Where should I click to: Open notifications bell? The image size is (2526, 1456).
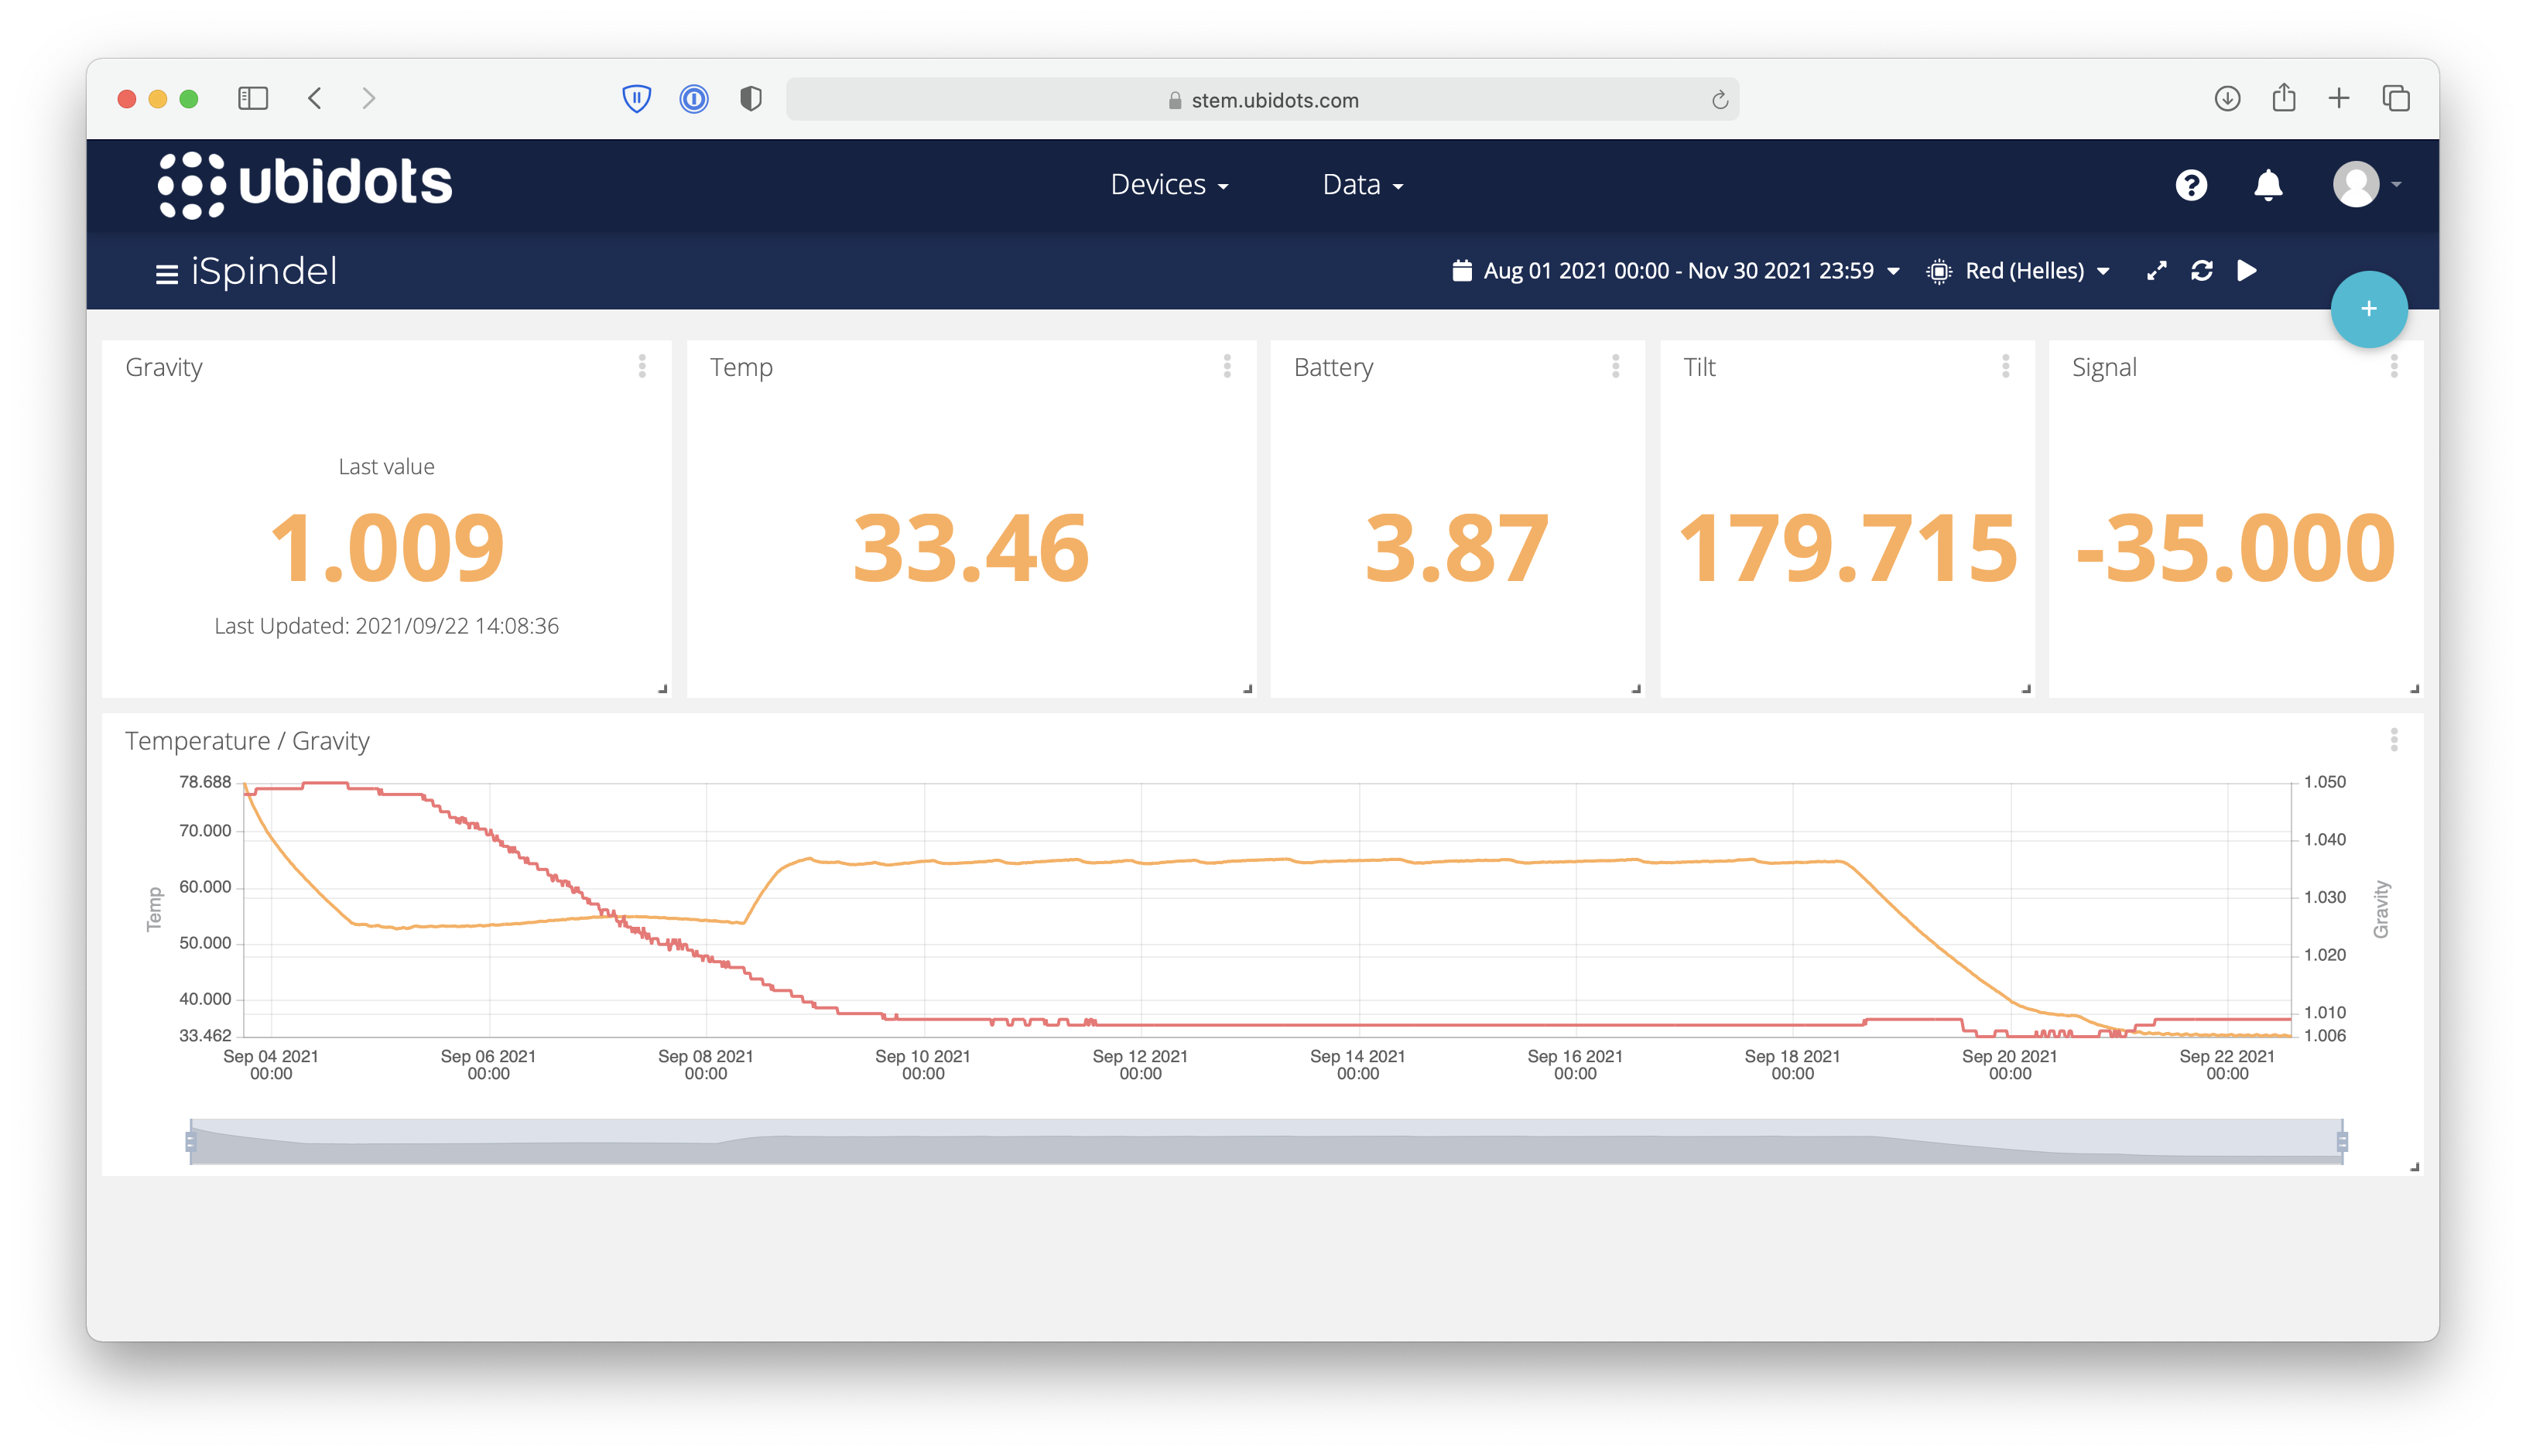click(x=2267, y=185)
